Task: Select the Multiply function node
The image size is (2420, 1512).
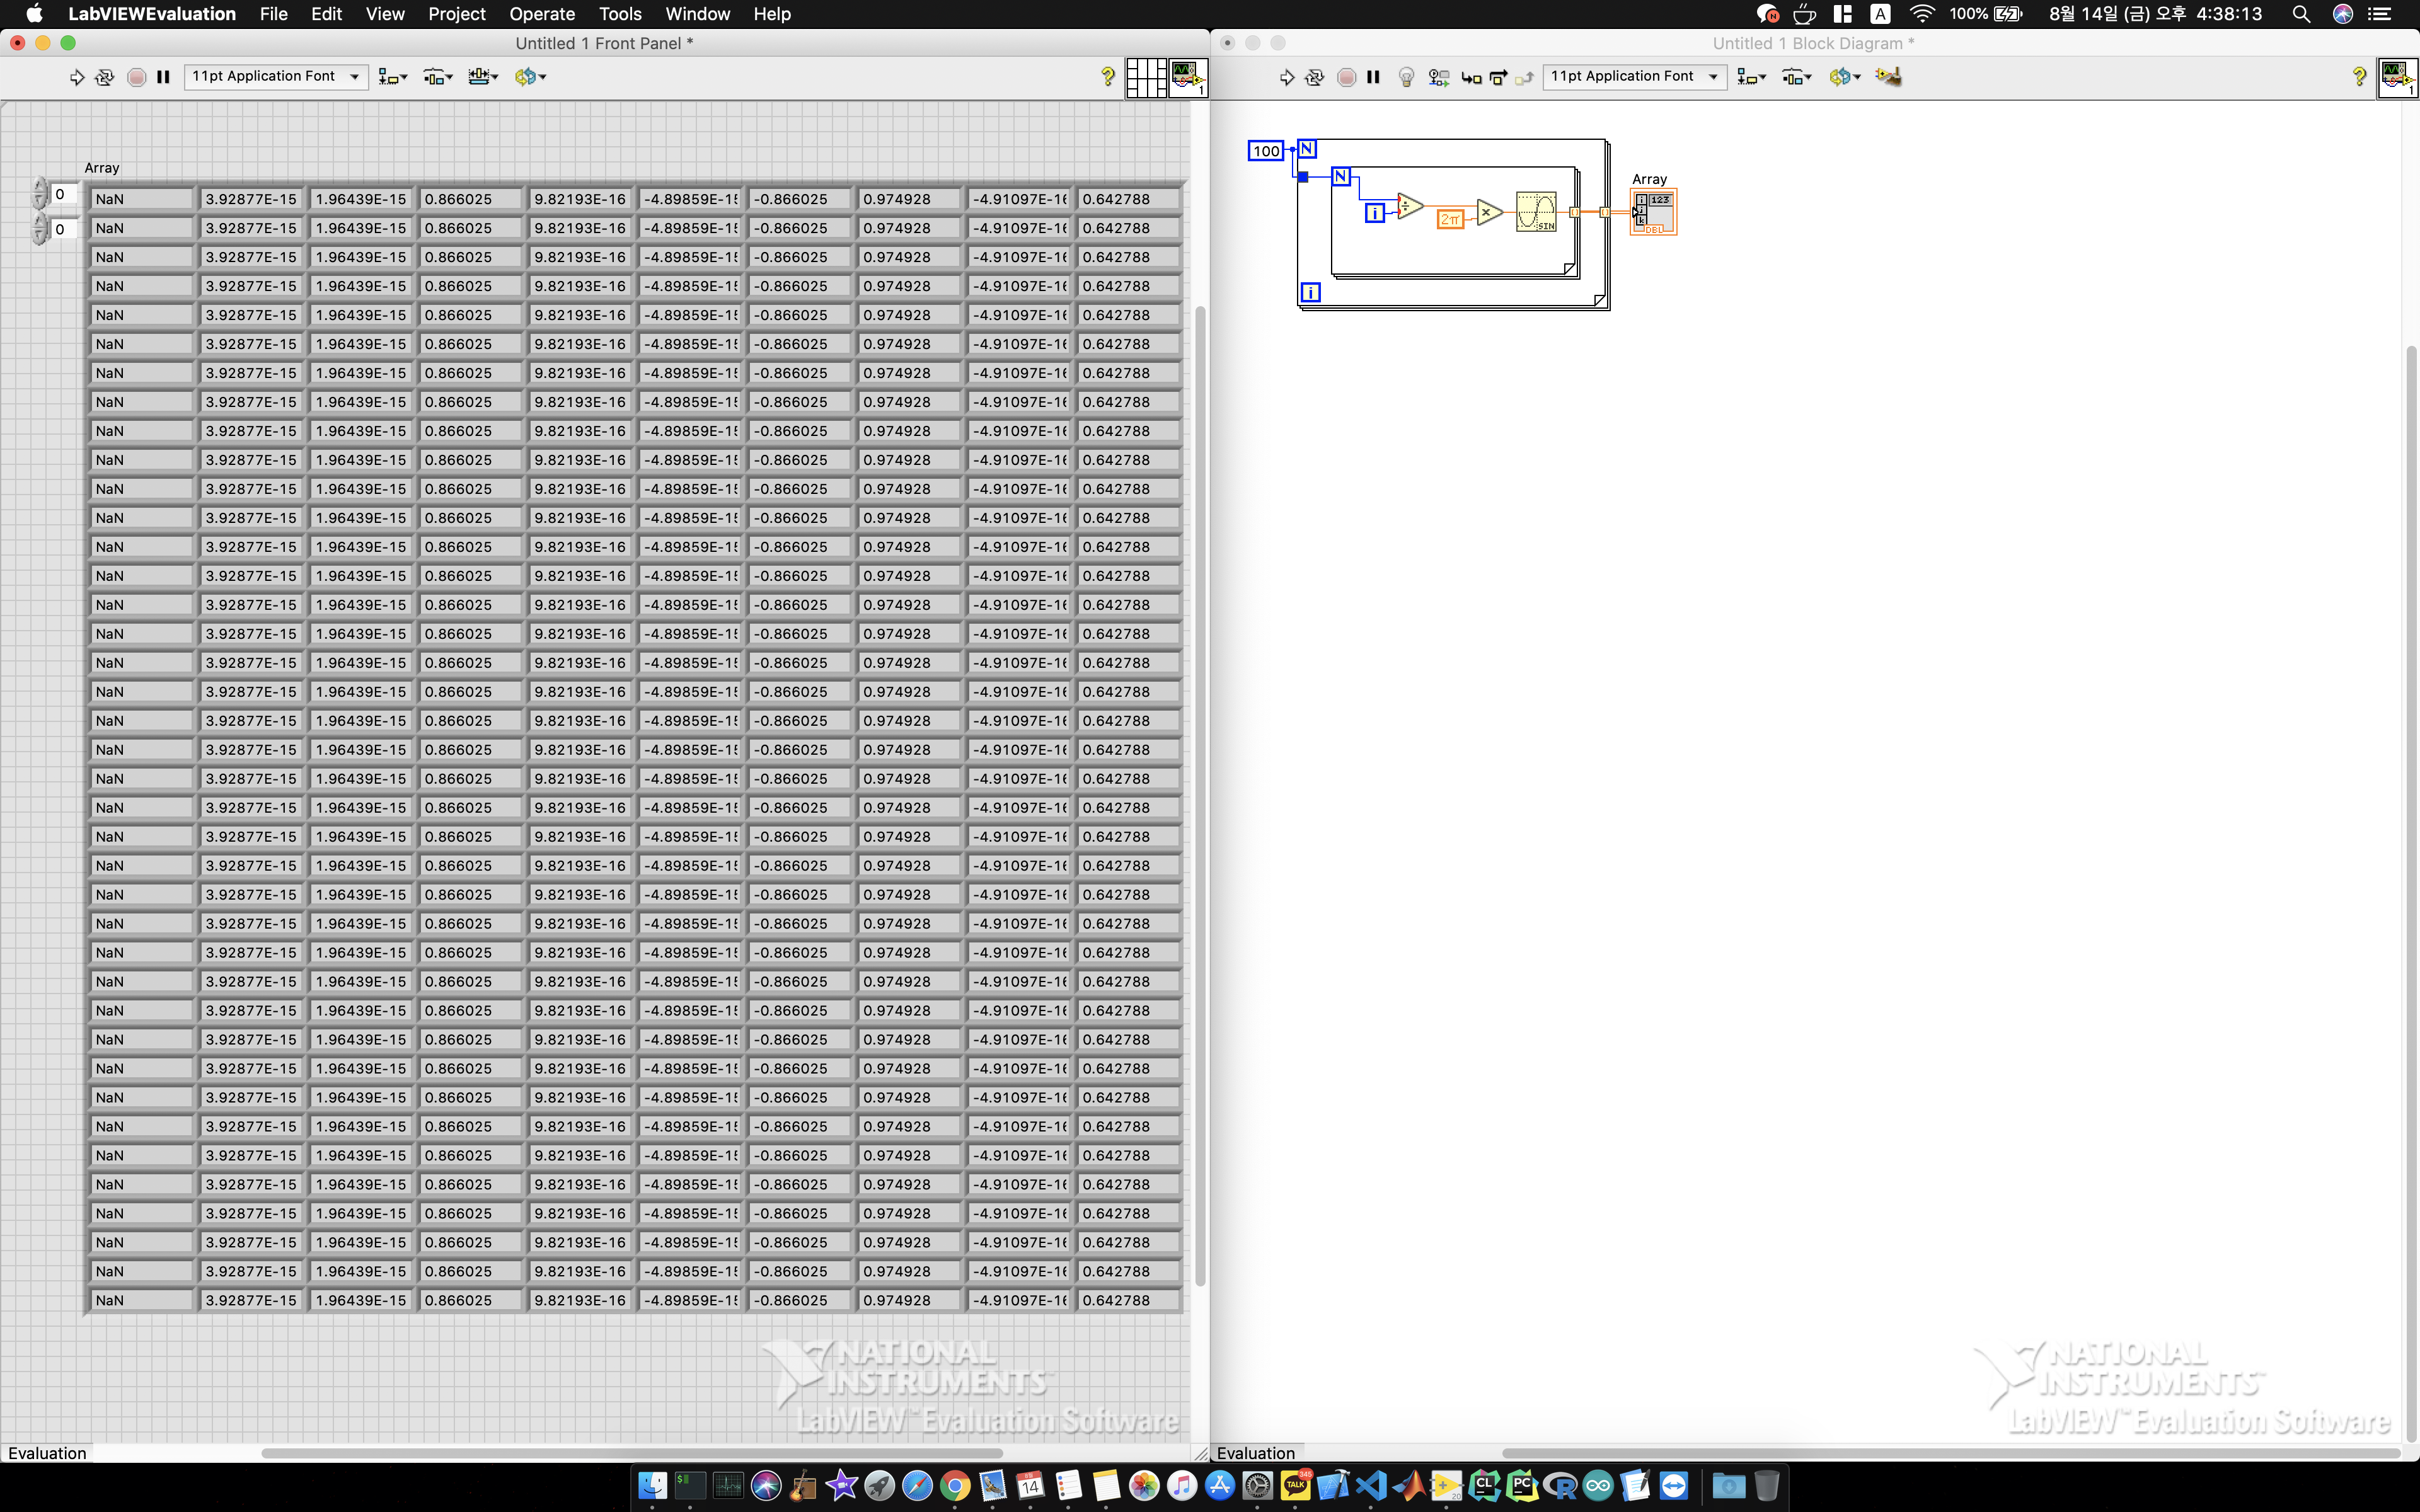Action: click(x=1489, y=212)
